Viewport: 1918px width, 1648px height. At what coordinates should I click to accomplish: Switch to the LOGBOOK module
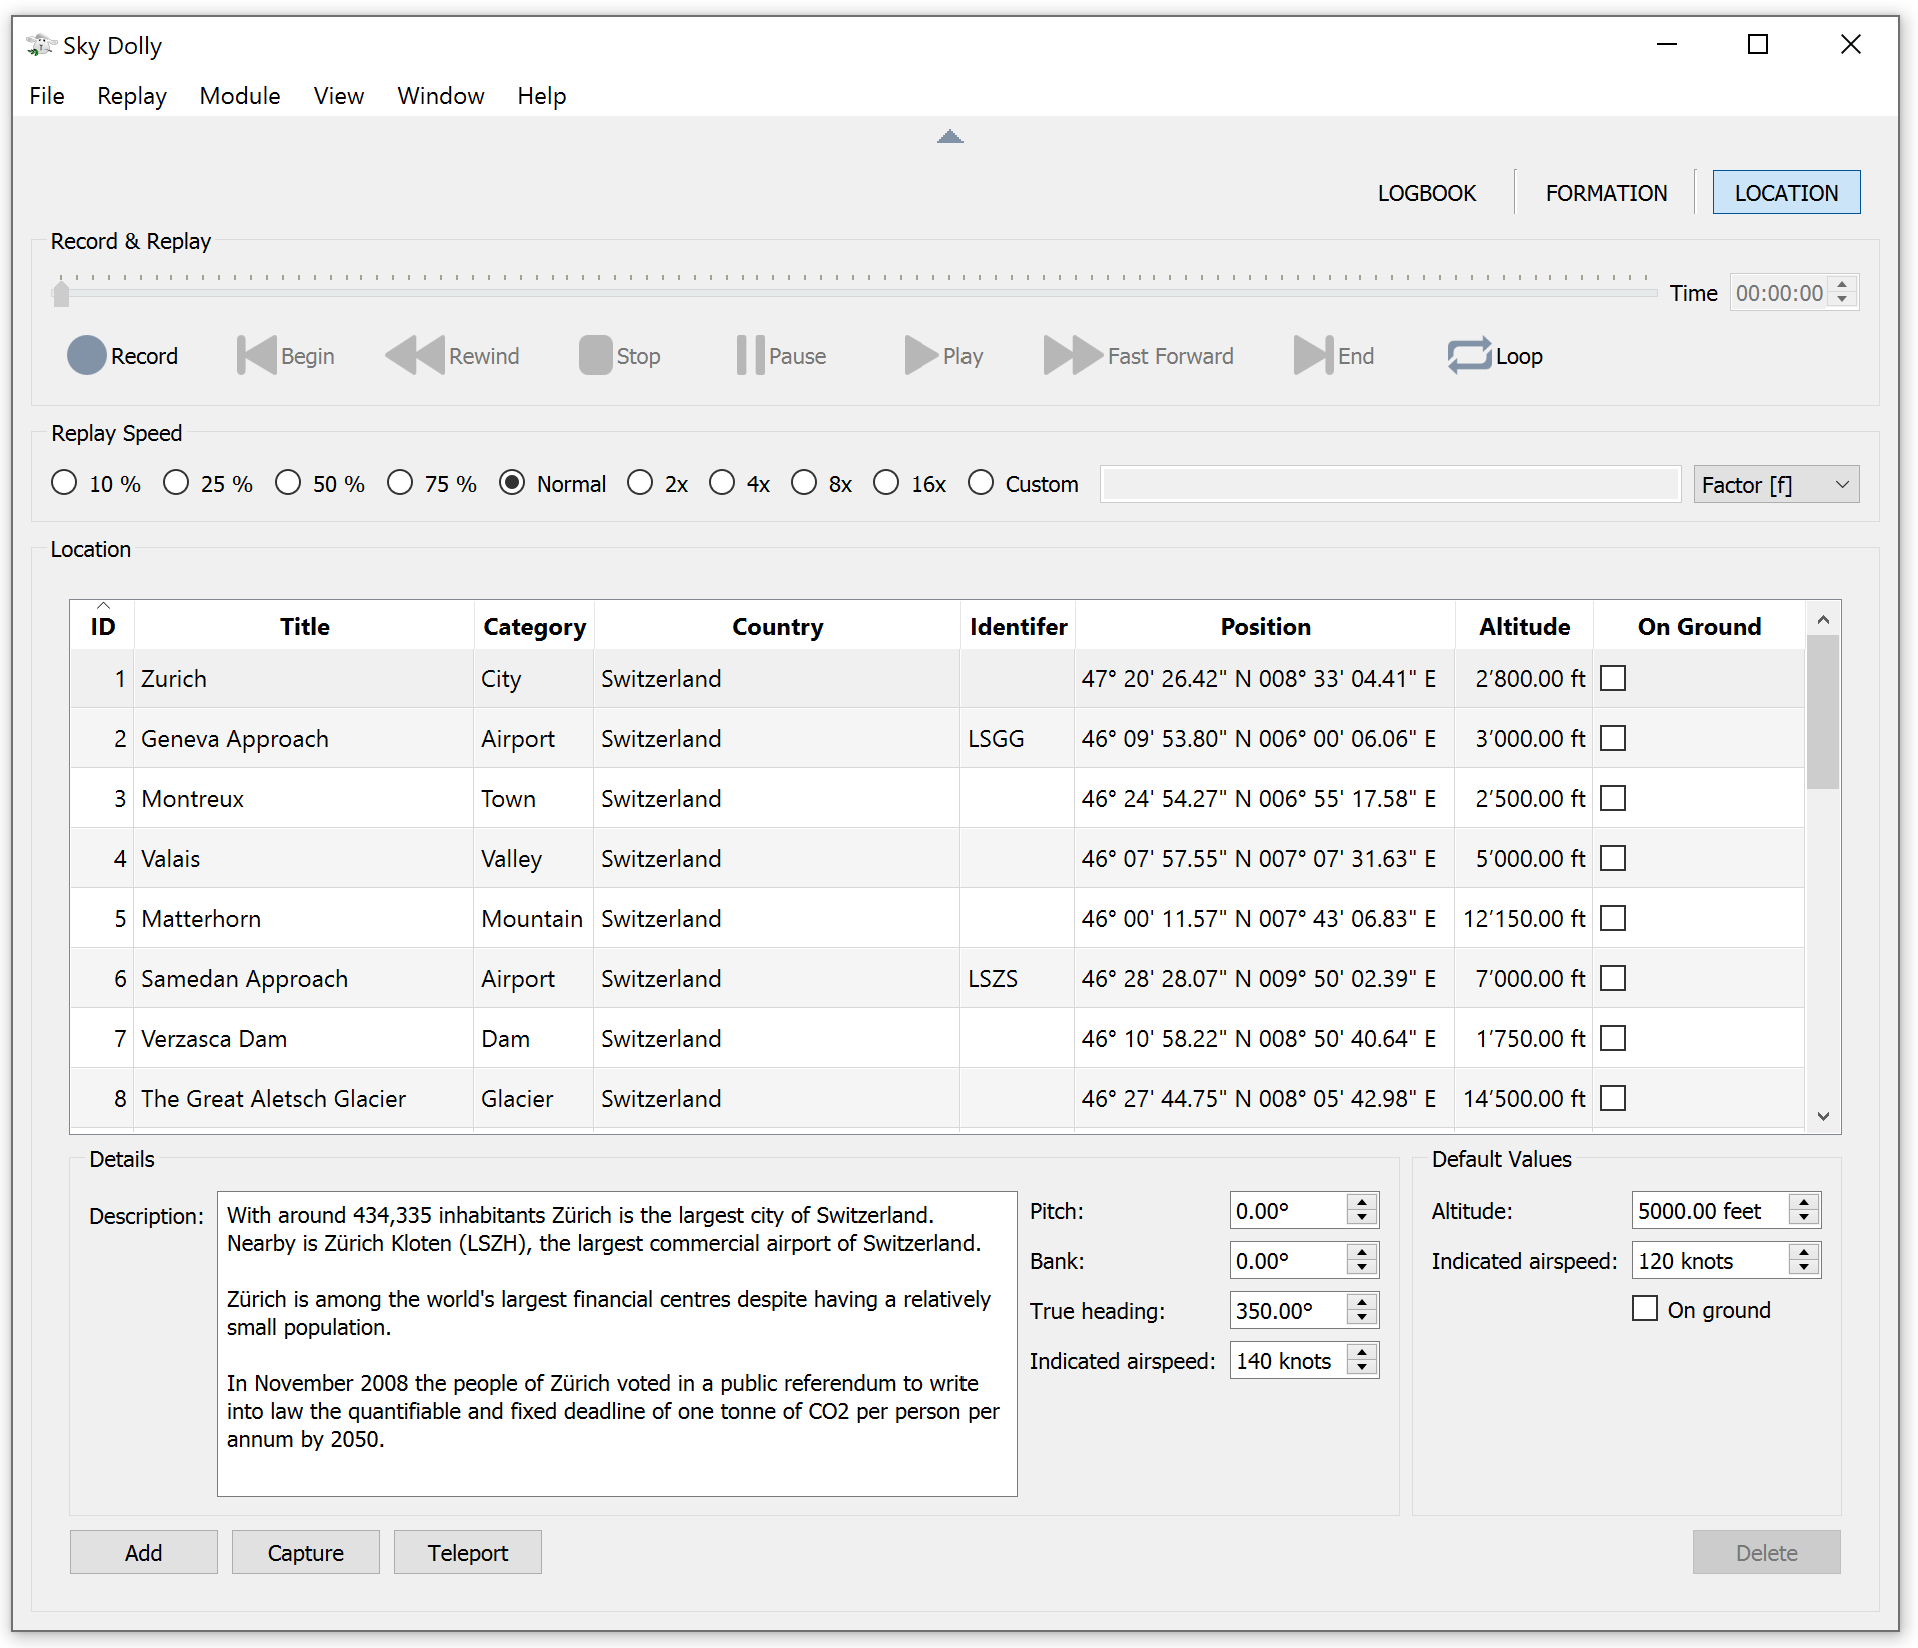[x=1427, y=193]
